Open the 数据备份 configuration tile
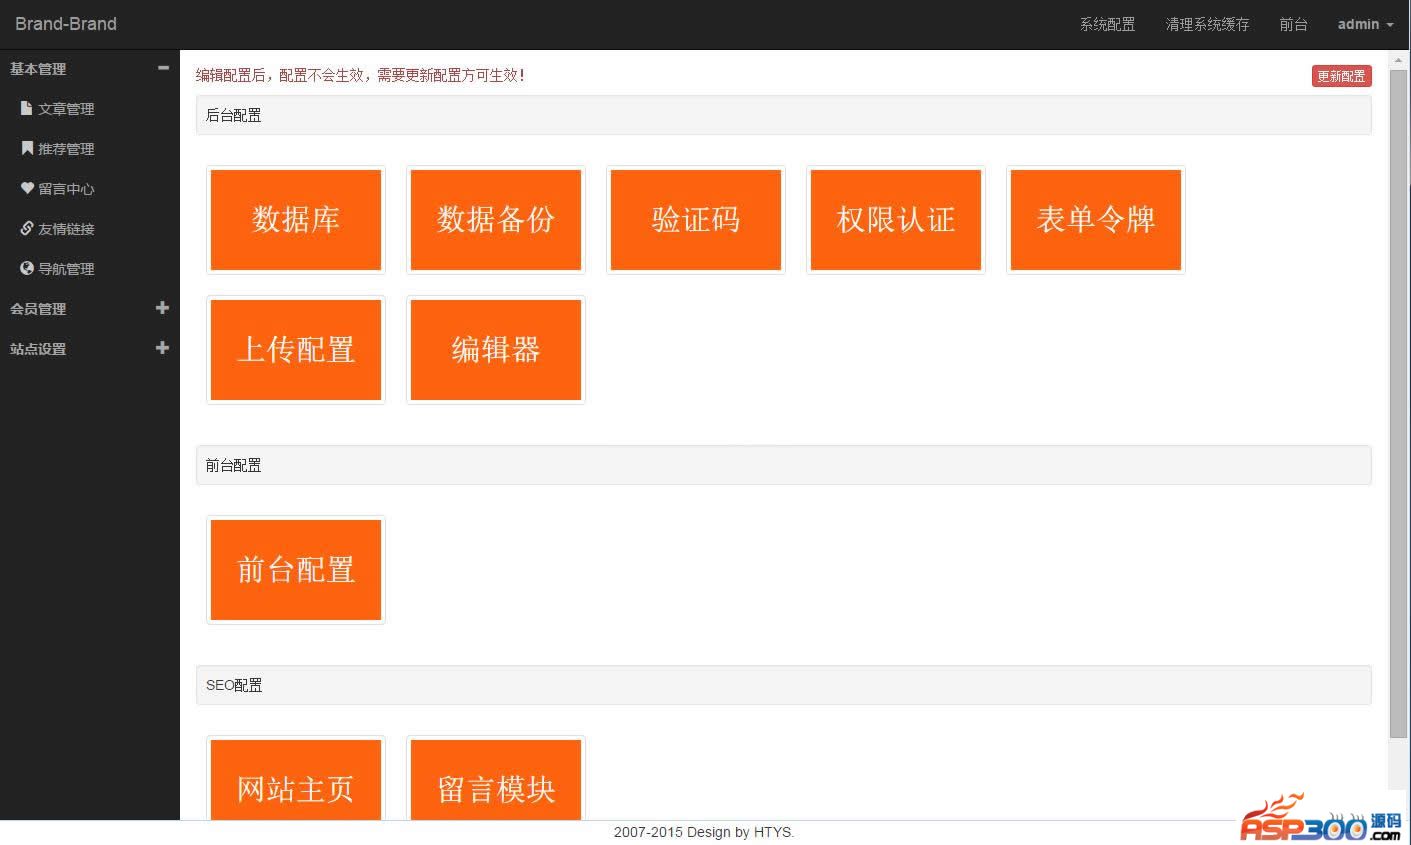 click(496, 220)
